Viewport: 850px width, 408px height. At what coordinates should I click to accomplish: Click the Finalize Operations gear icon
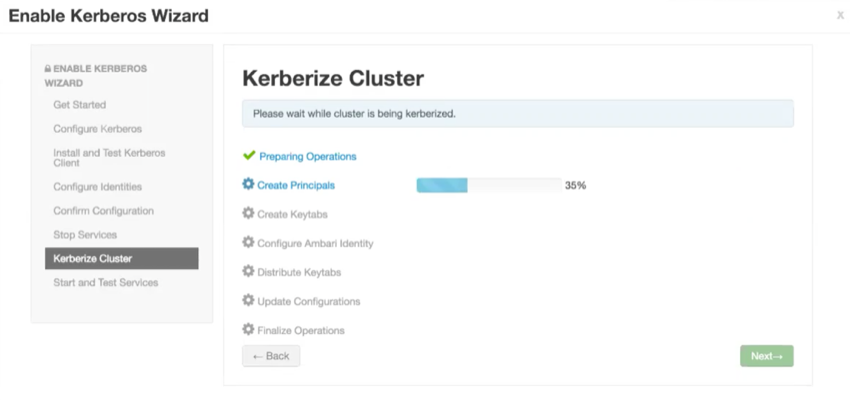248,329
